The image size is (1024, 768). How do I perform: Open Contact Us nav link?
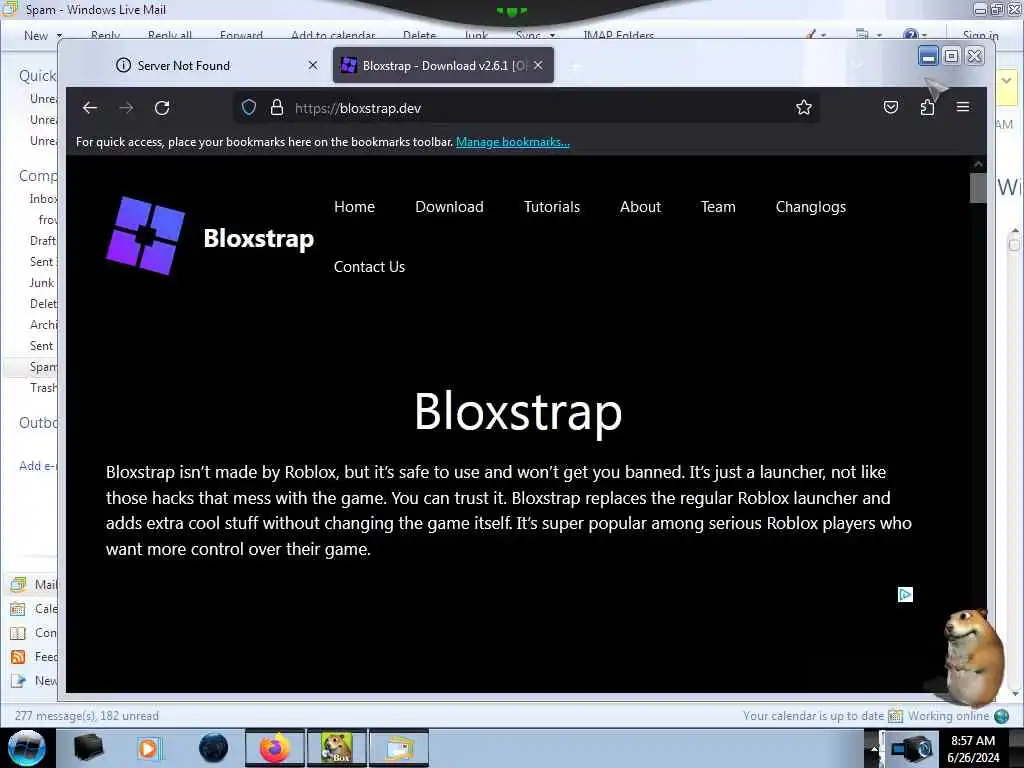pyautogui.click(x=369, y=267)
